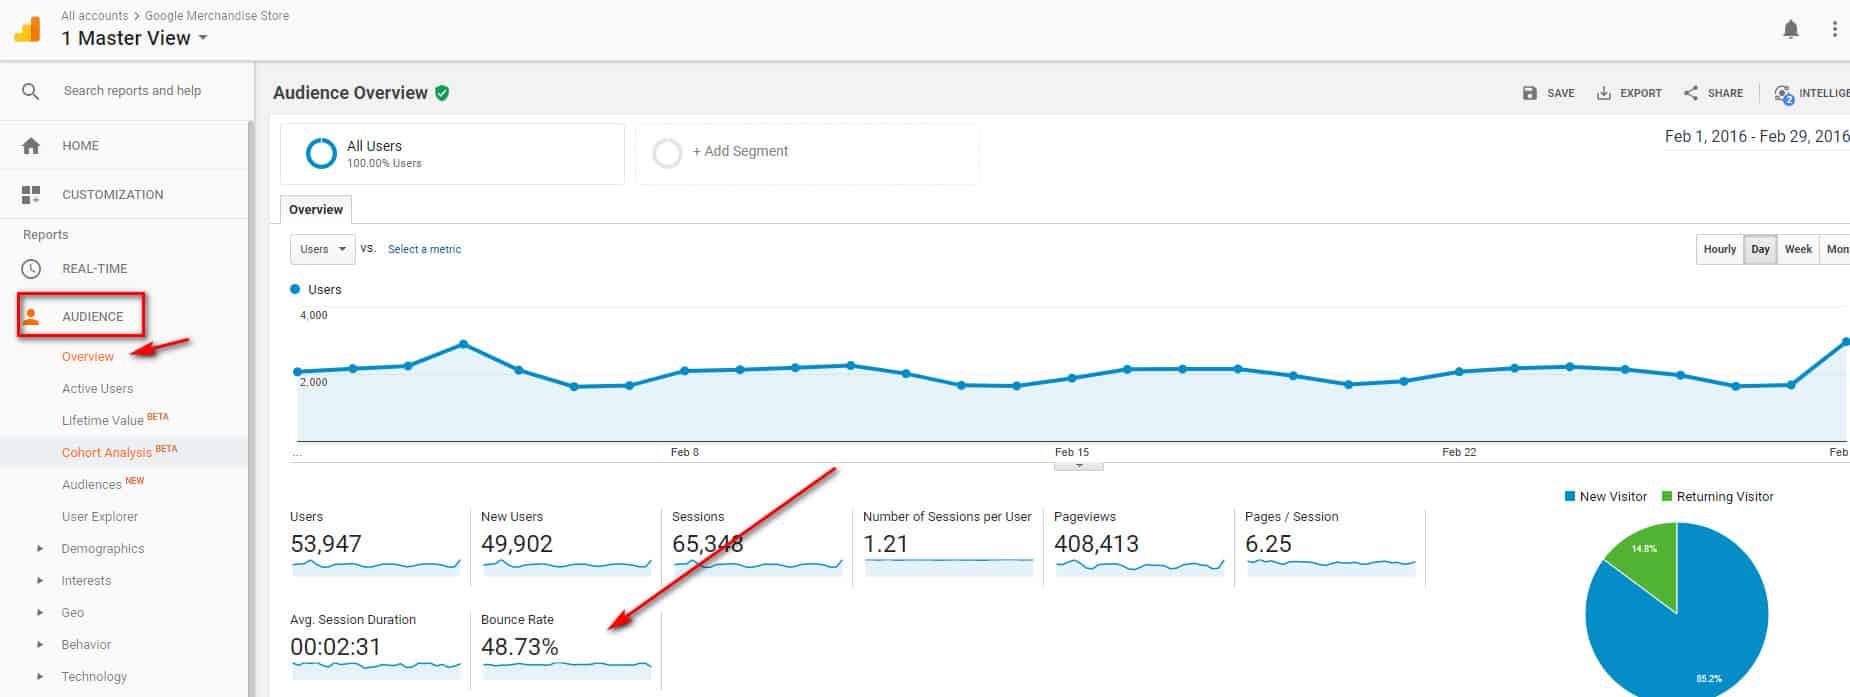Collapse the chart using the handle below
The image size is (1850, 697).
pos(1079,465)
